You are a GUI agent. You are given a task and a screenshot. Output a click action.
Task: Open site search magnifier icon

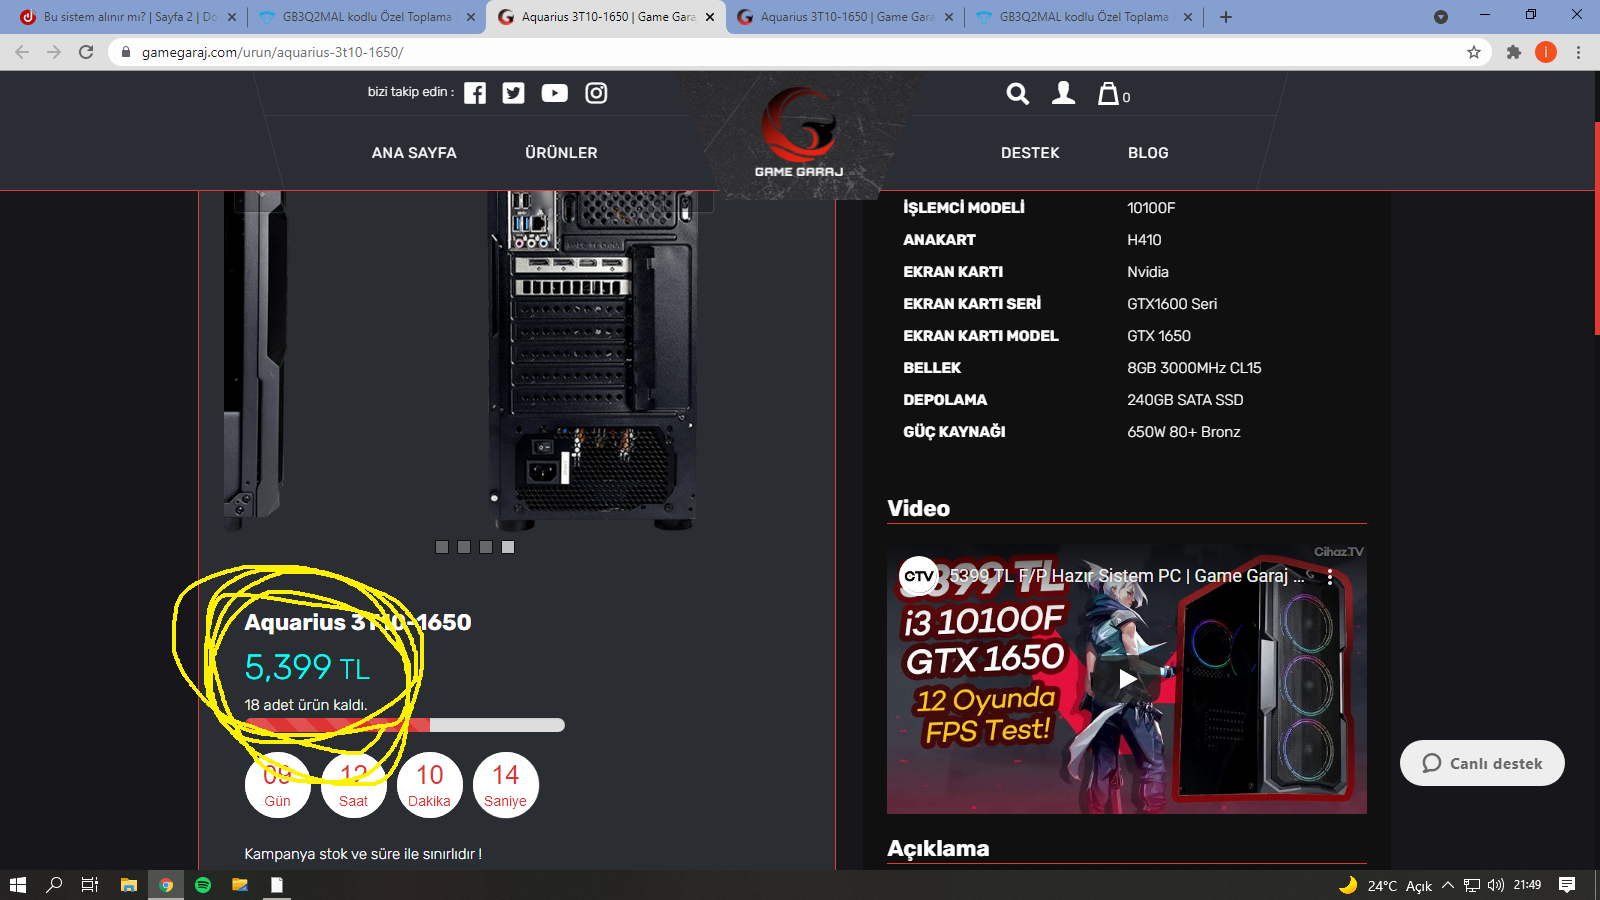point(1017,94)
